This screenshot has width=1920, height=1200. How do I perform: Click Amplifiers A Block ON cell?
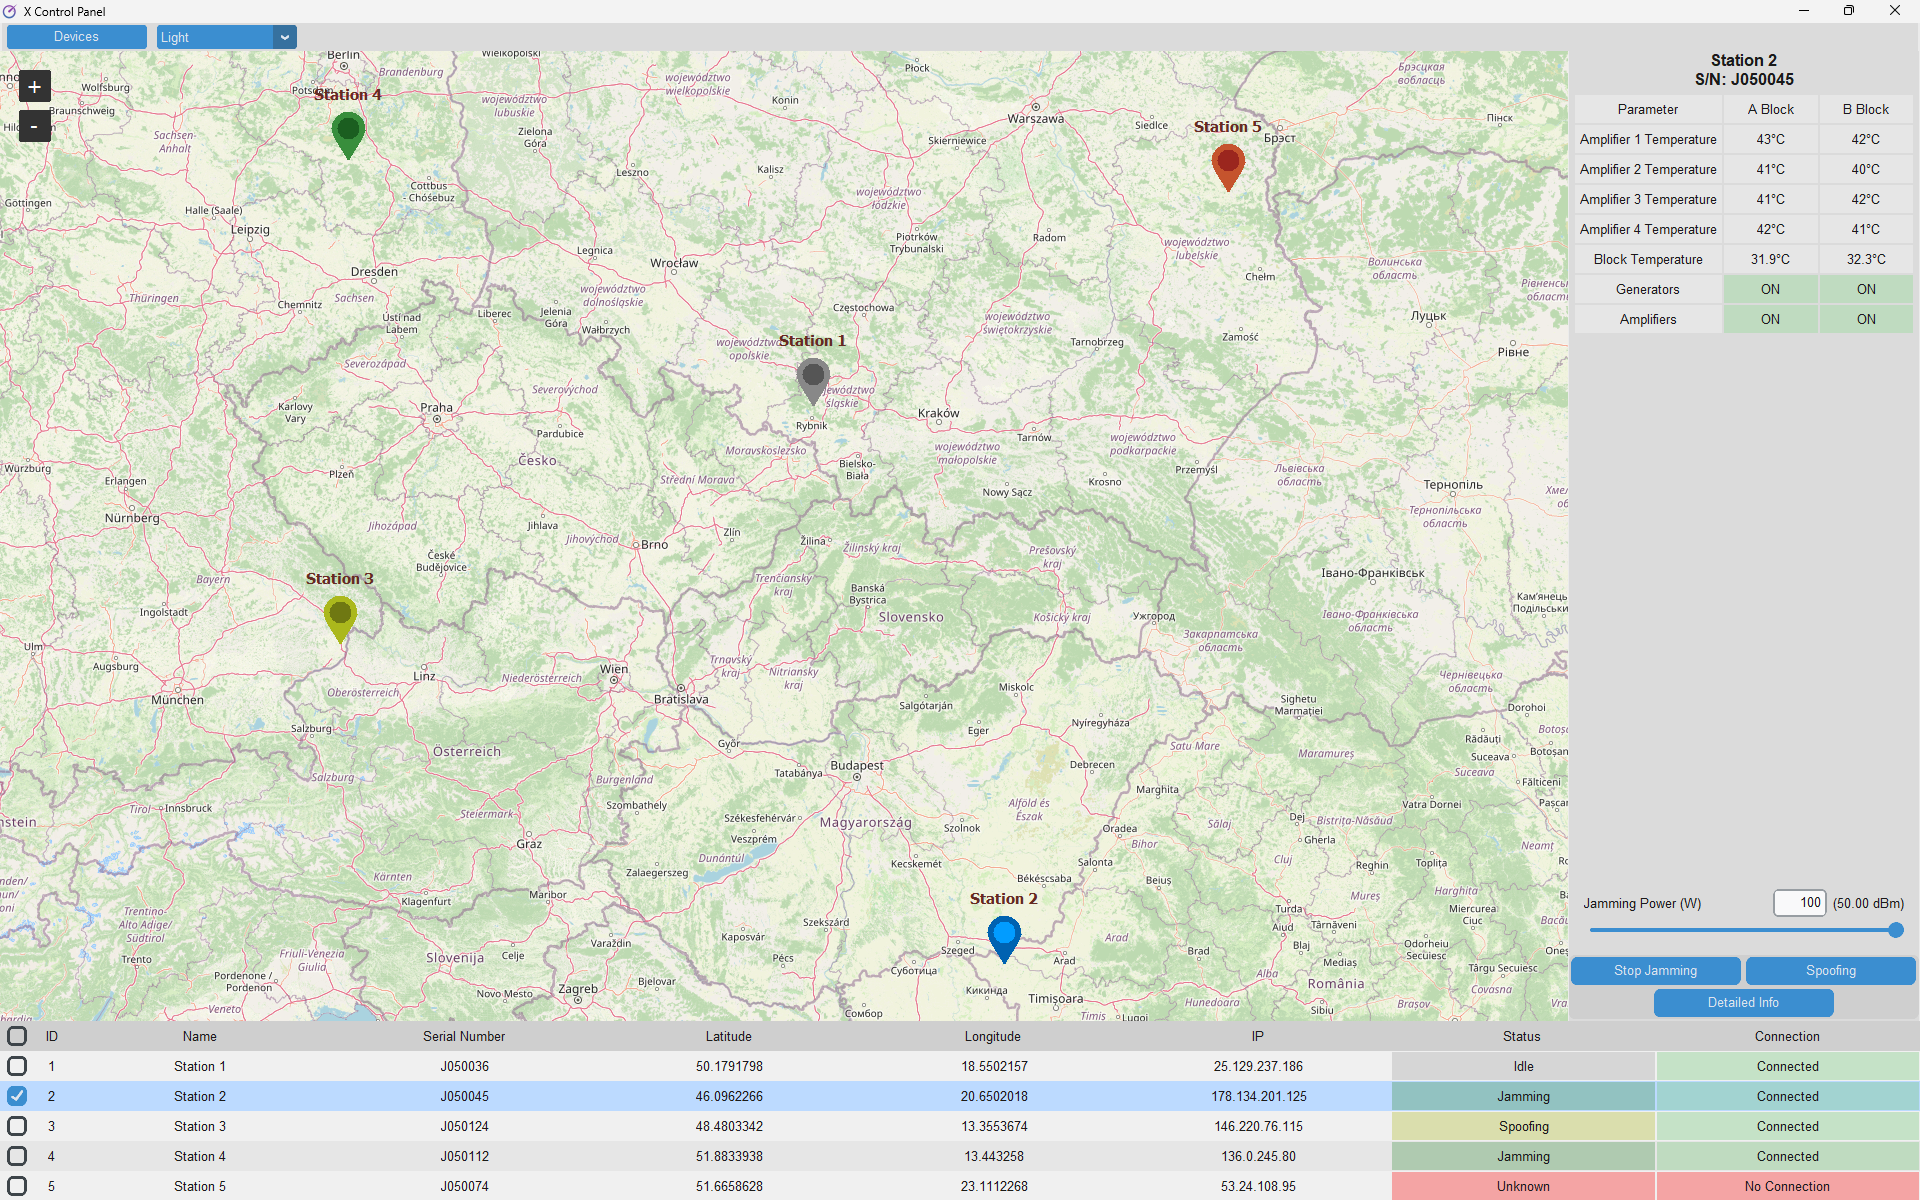pos(1770,319)
